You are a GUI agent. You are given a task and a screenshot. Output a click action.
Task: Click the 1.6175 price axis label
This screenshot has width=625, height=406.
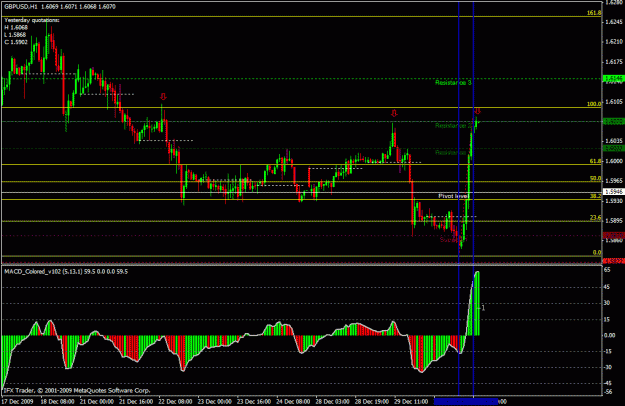point(614,62)
